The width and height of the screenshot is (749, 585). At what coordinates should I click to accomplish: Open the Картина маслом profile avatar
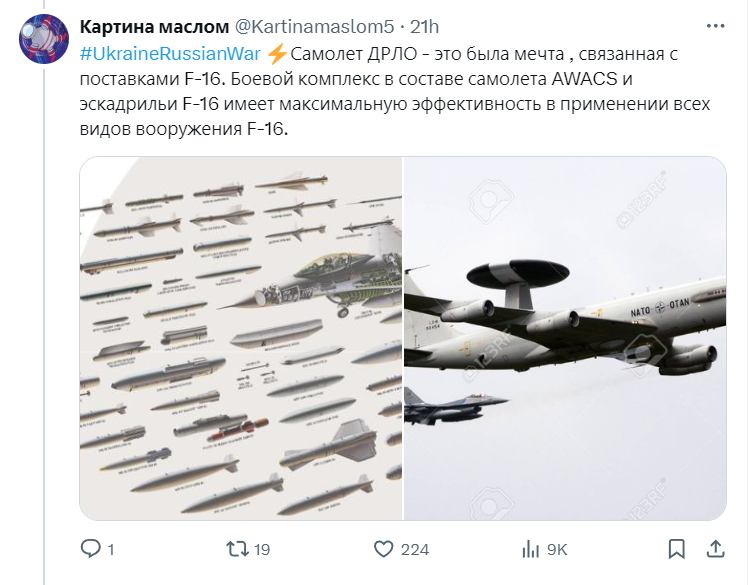coord(44,39)
